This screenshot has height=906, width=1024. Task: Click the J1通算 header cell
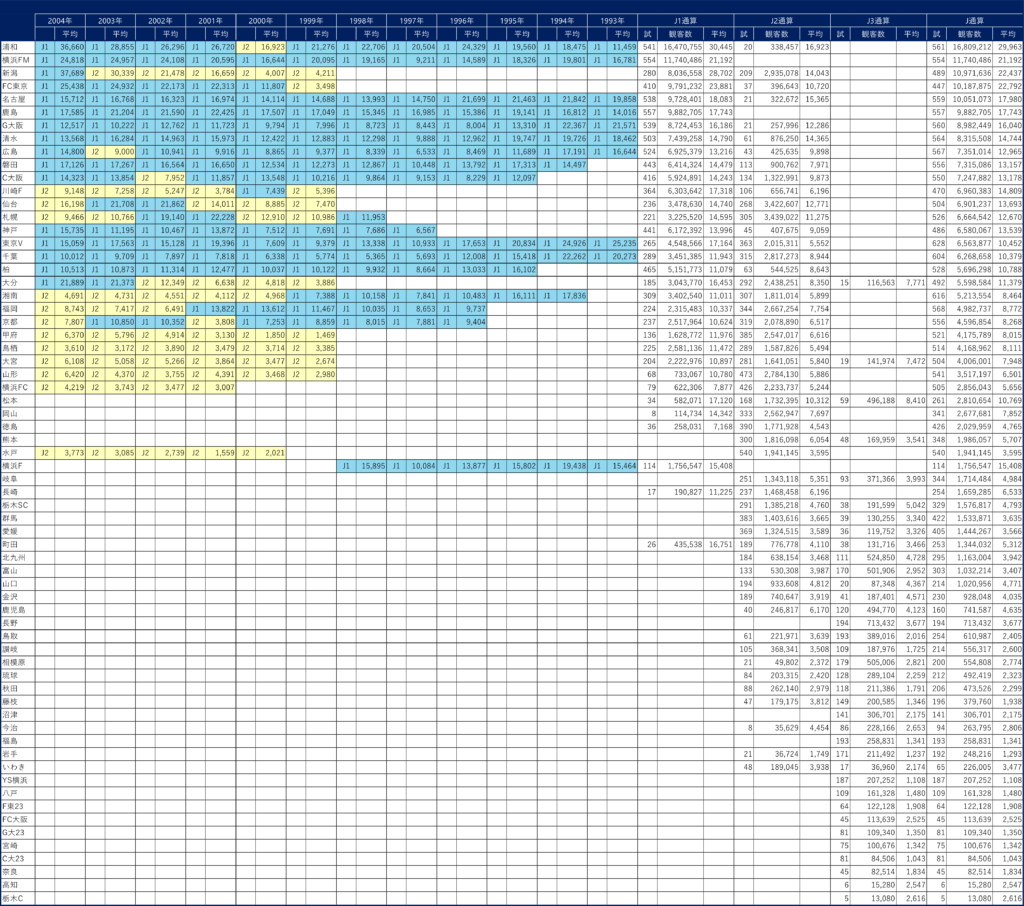point(687,20)
